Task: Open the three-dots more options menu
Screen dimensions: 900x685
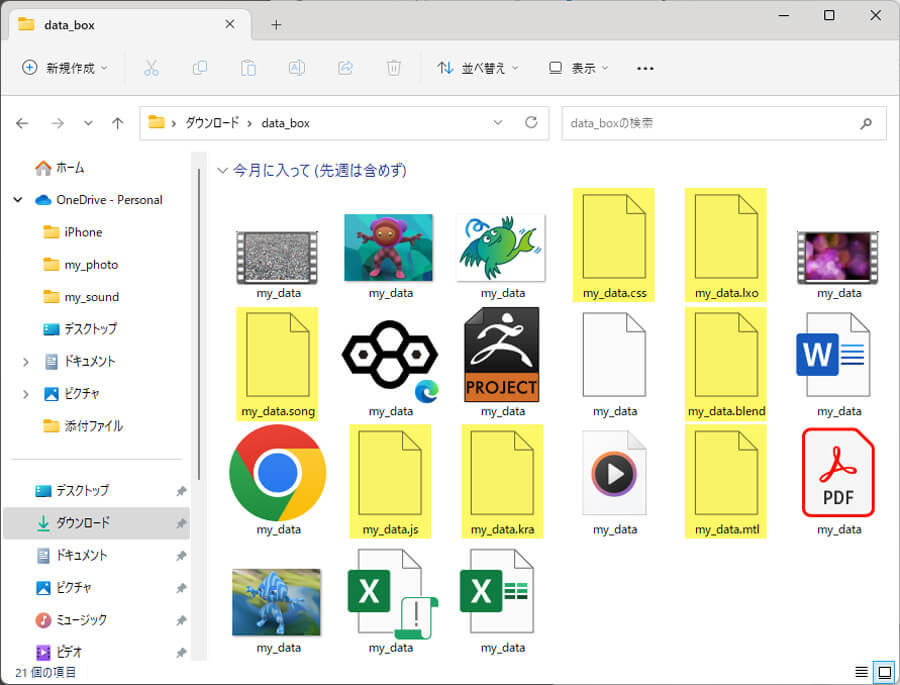Action: coord(645,68)
